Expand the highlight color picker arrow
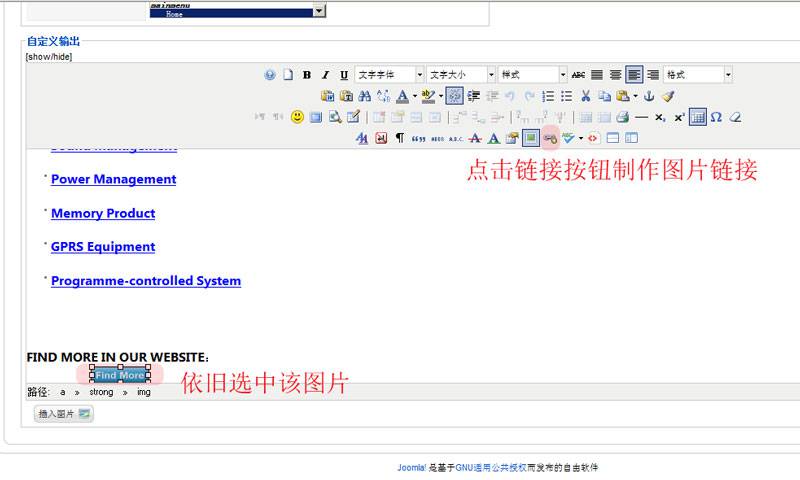Image resolution: width=800 pixels, height=480 pixels. (x=441, y=96)
